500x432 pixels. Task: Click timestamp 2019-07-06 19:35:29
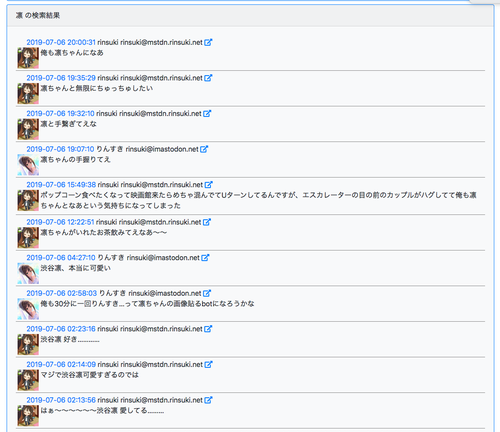tap(61, 78)
